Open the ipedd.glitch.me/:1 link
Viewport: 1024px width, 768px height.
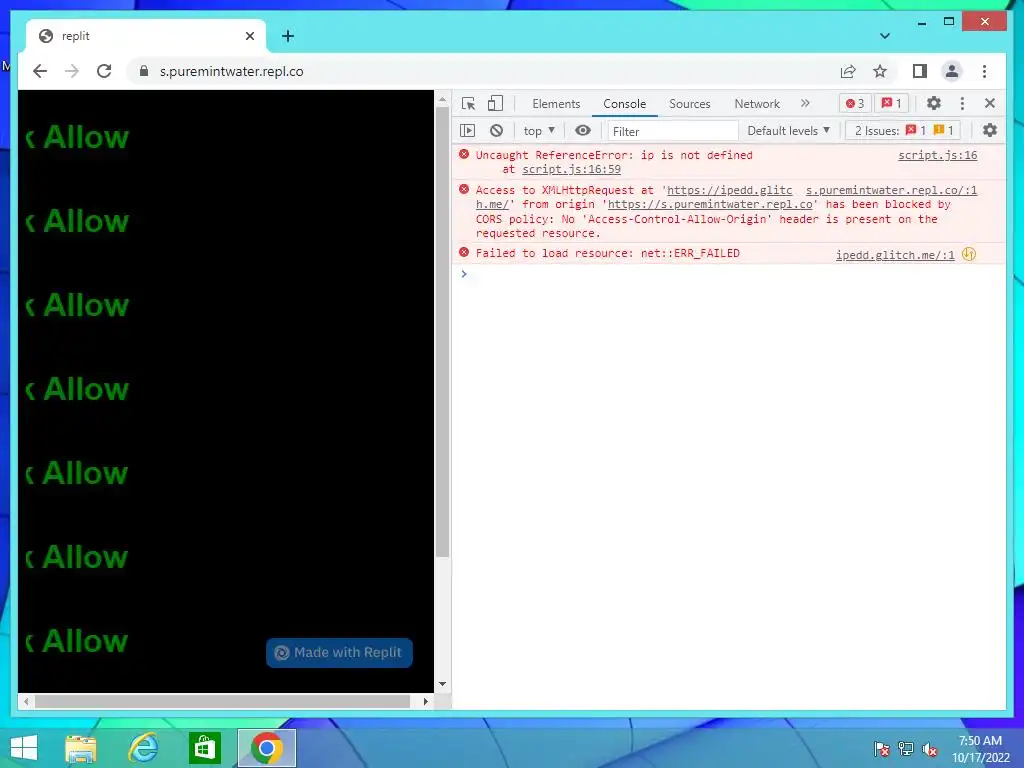895,255
